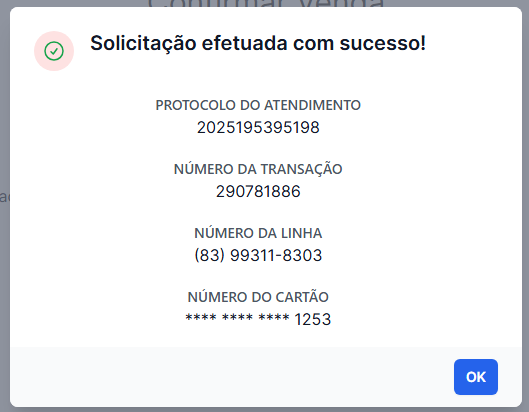Click the gray dialog footer bar
The width and height of the screenshot is (529, 412).
(x=266, y=377)
